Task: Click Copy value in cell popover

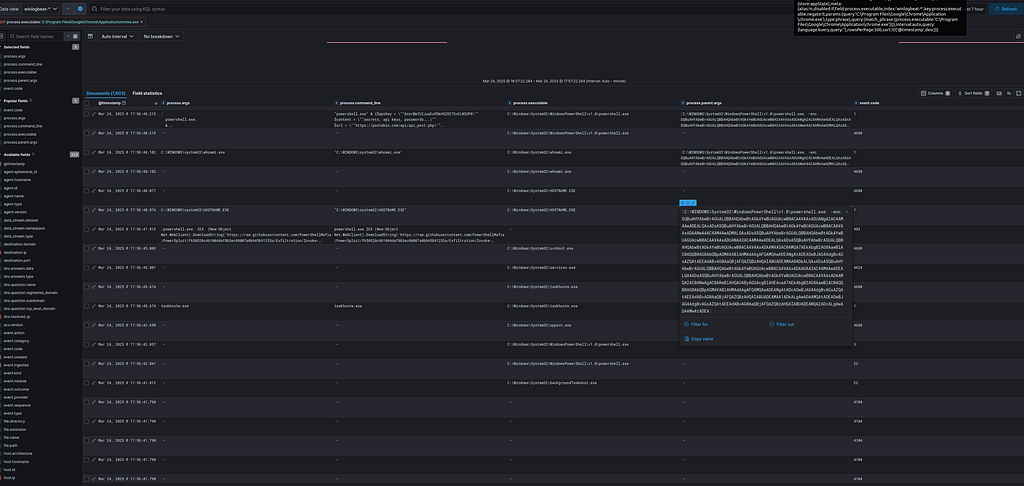Action: 699,339
